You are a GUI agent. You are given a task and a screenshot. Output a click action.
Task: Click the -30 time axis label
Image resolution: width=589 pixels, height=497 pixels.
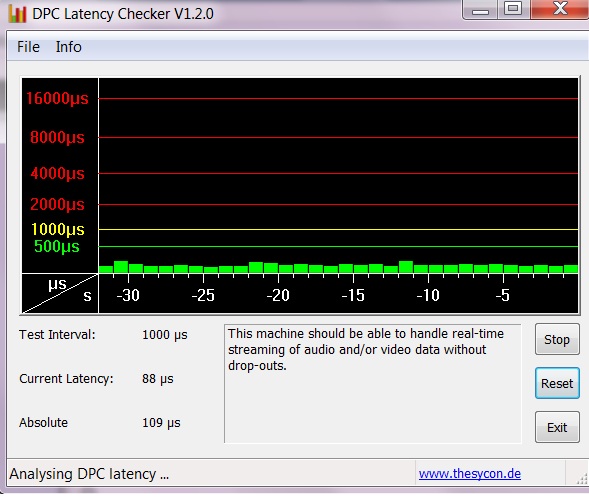click(x=128, y=295)
